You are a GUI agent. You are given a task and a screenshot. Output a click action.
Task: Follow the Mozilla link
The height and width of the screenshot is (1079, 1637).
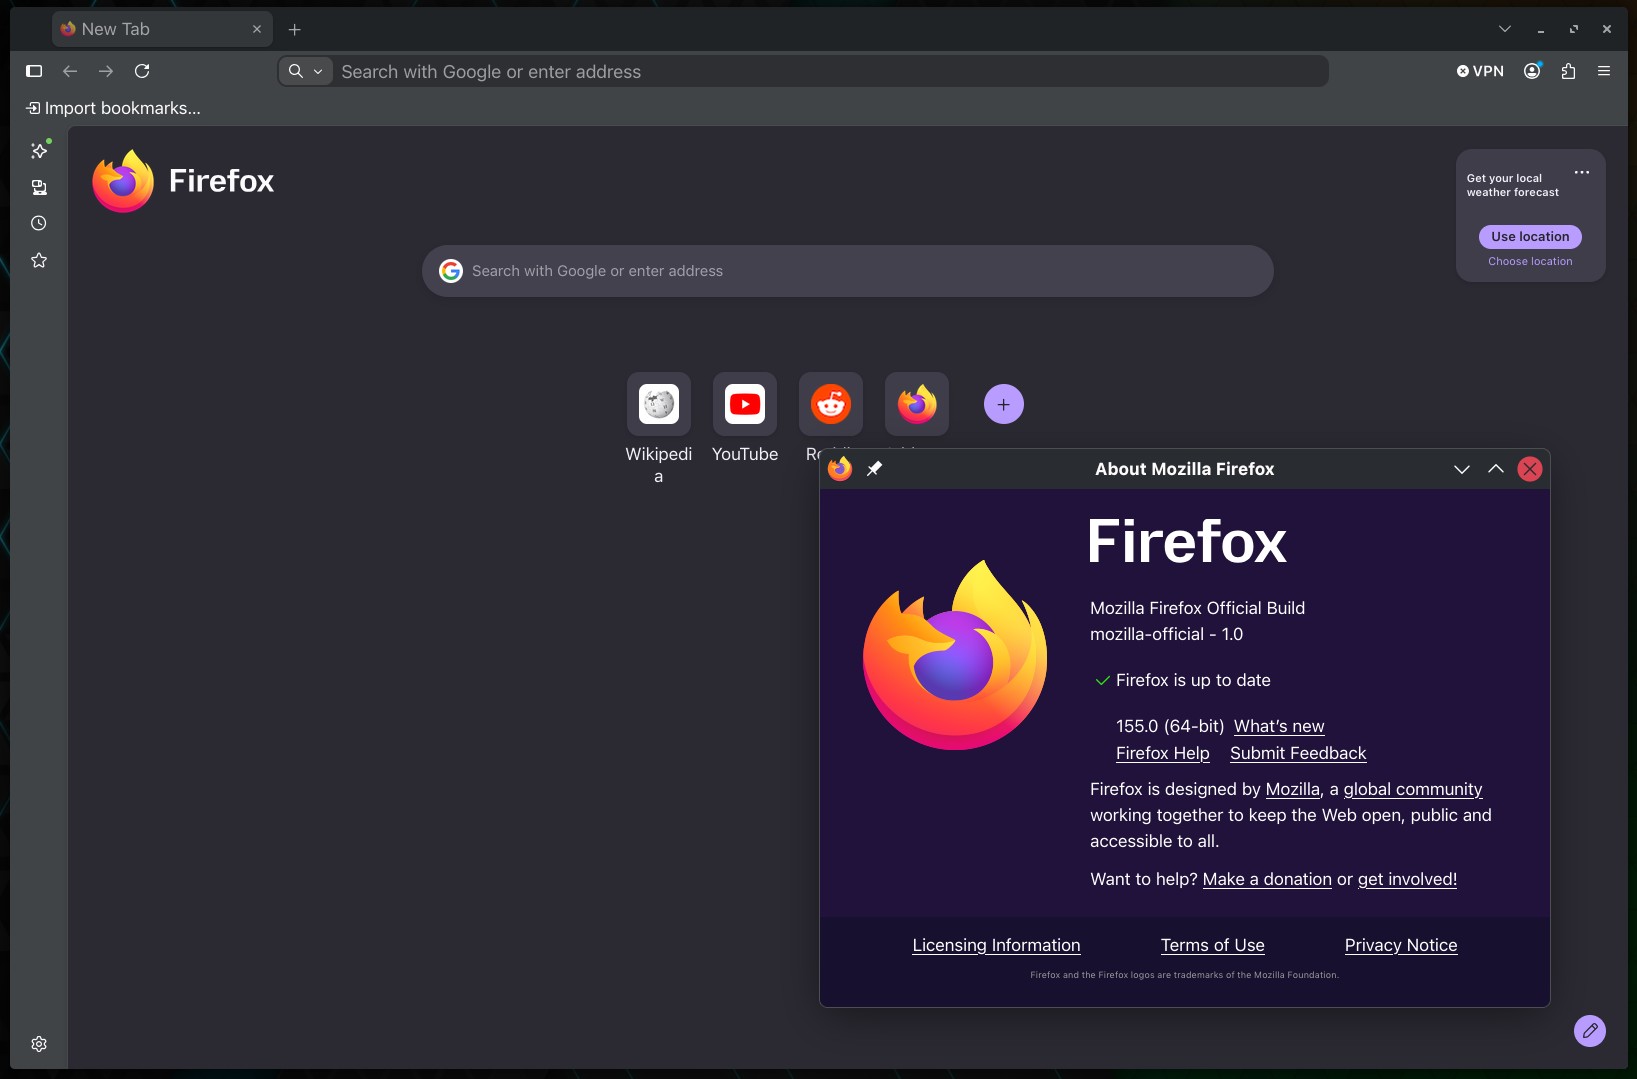pos(1293,789)
